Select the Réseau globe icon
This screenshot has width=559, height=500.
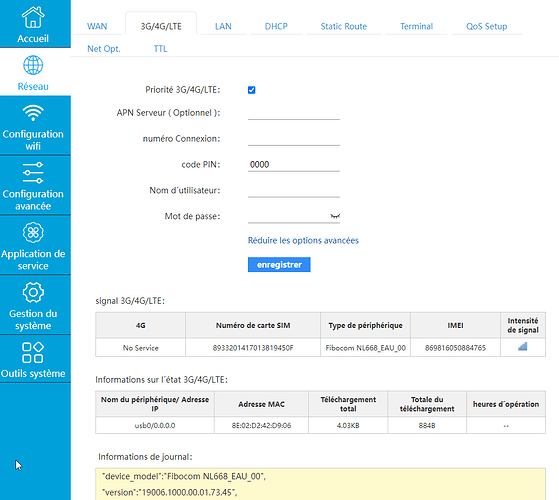pyautogui.click(x=33, y=65)
